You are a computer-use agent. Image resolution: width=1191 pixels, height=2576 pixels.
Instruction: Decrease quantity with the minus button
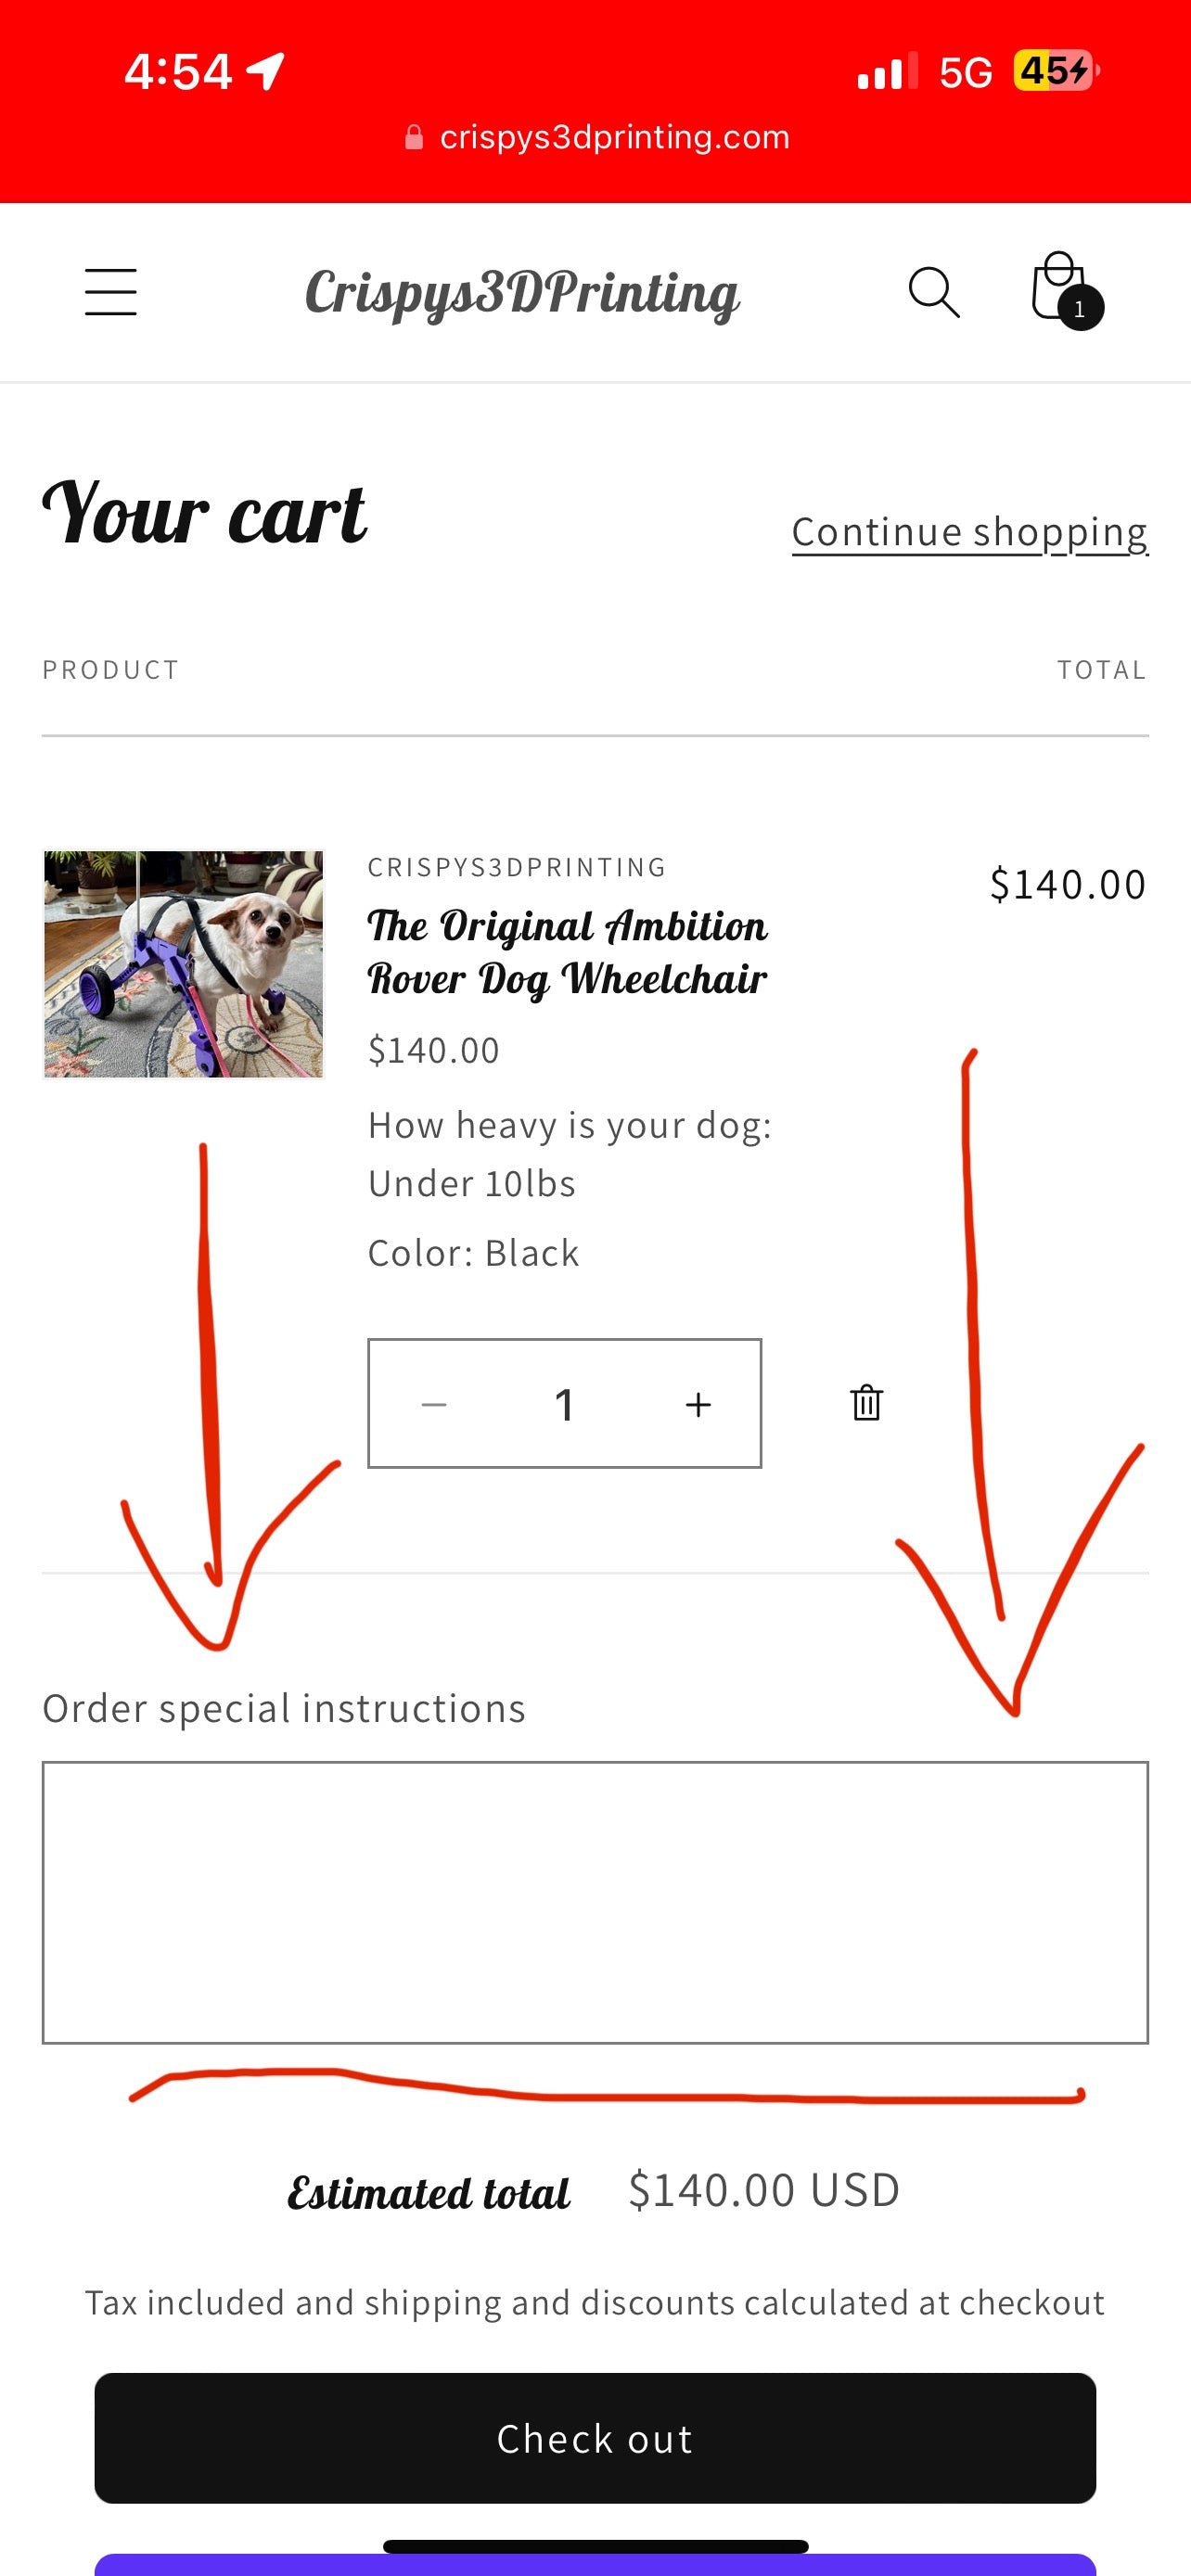[x=434, y=1404]
